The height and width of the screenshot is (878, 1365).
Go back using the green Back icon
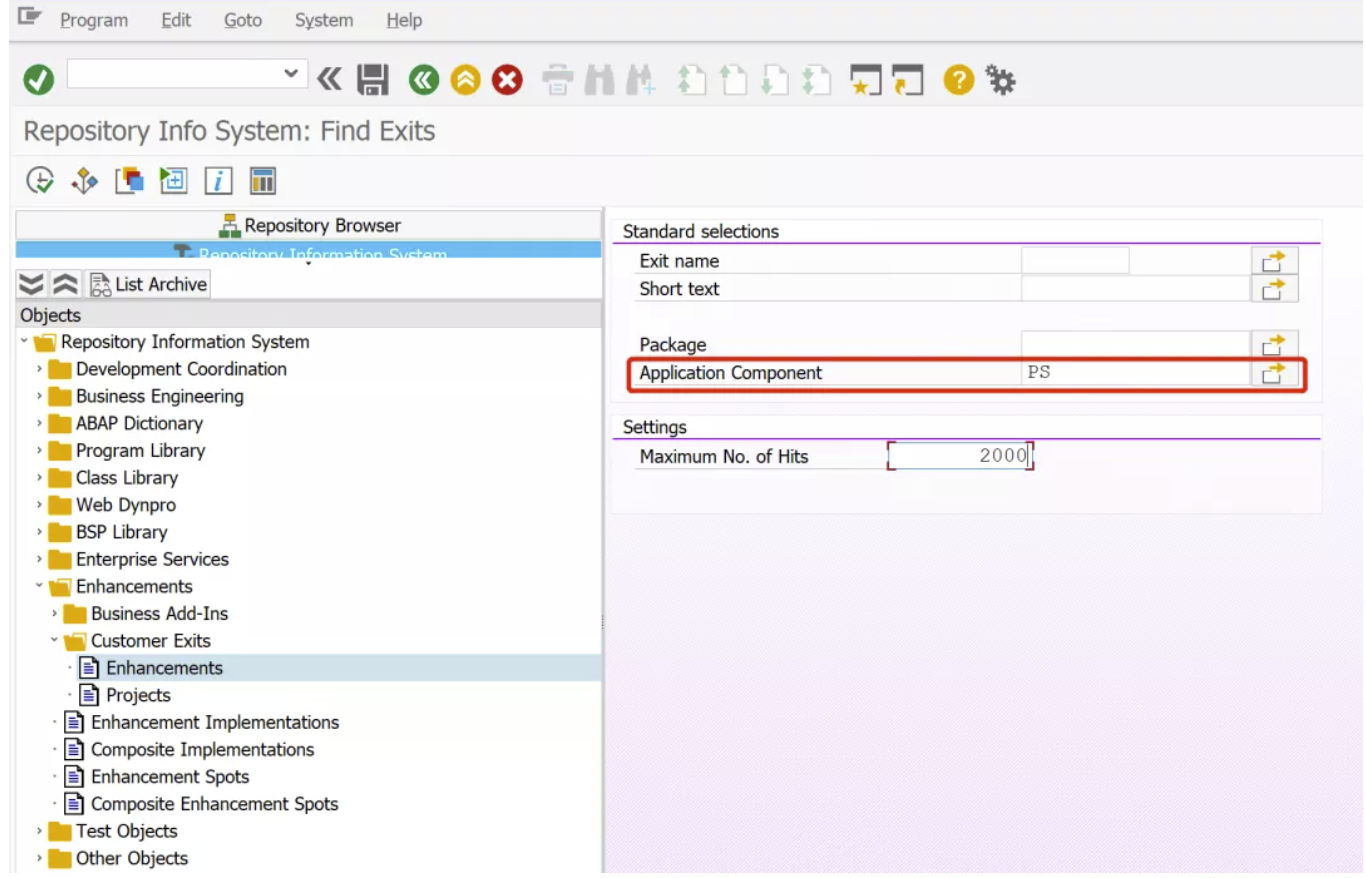coord(424,80)
